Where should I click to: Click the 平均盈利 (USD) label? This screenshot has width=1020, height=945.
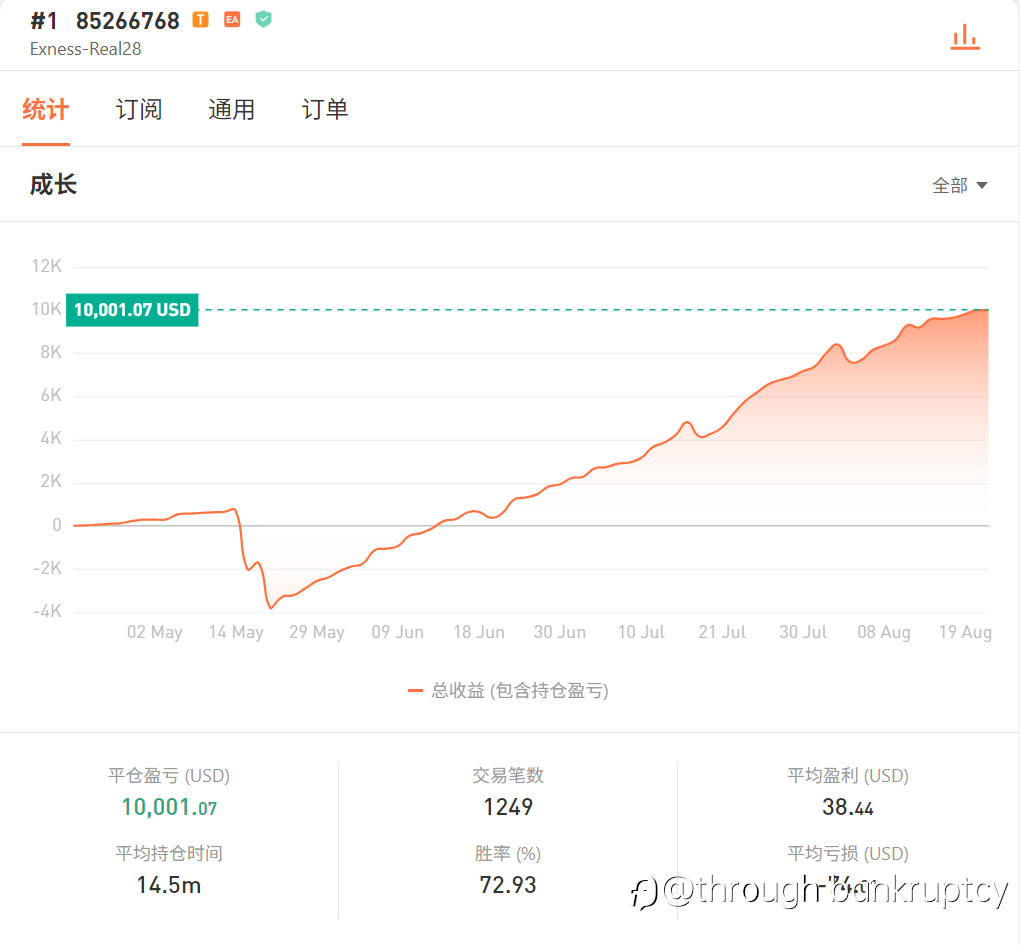848,776
